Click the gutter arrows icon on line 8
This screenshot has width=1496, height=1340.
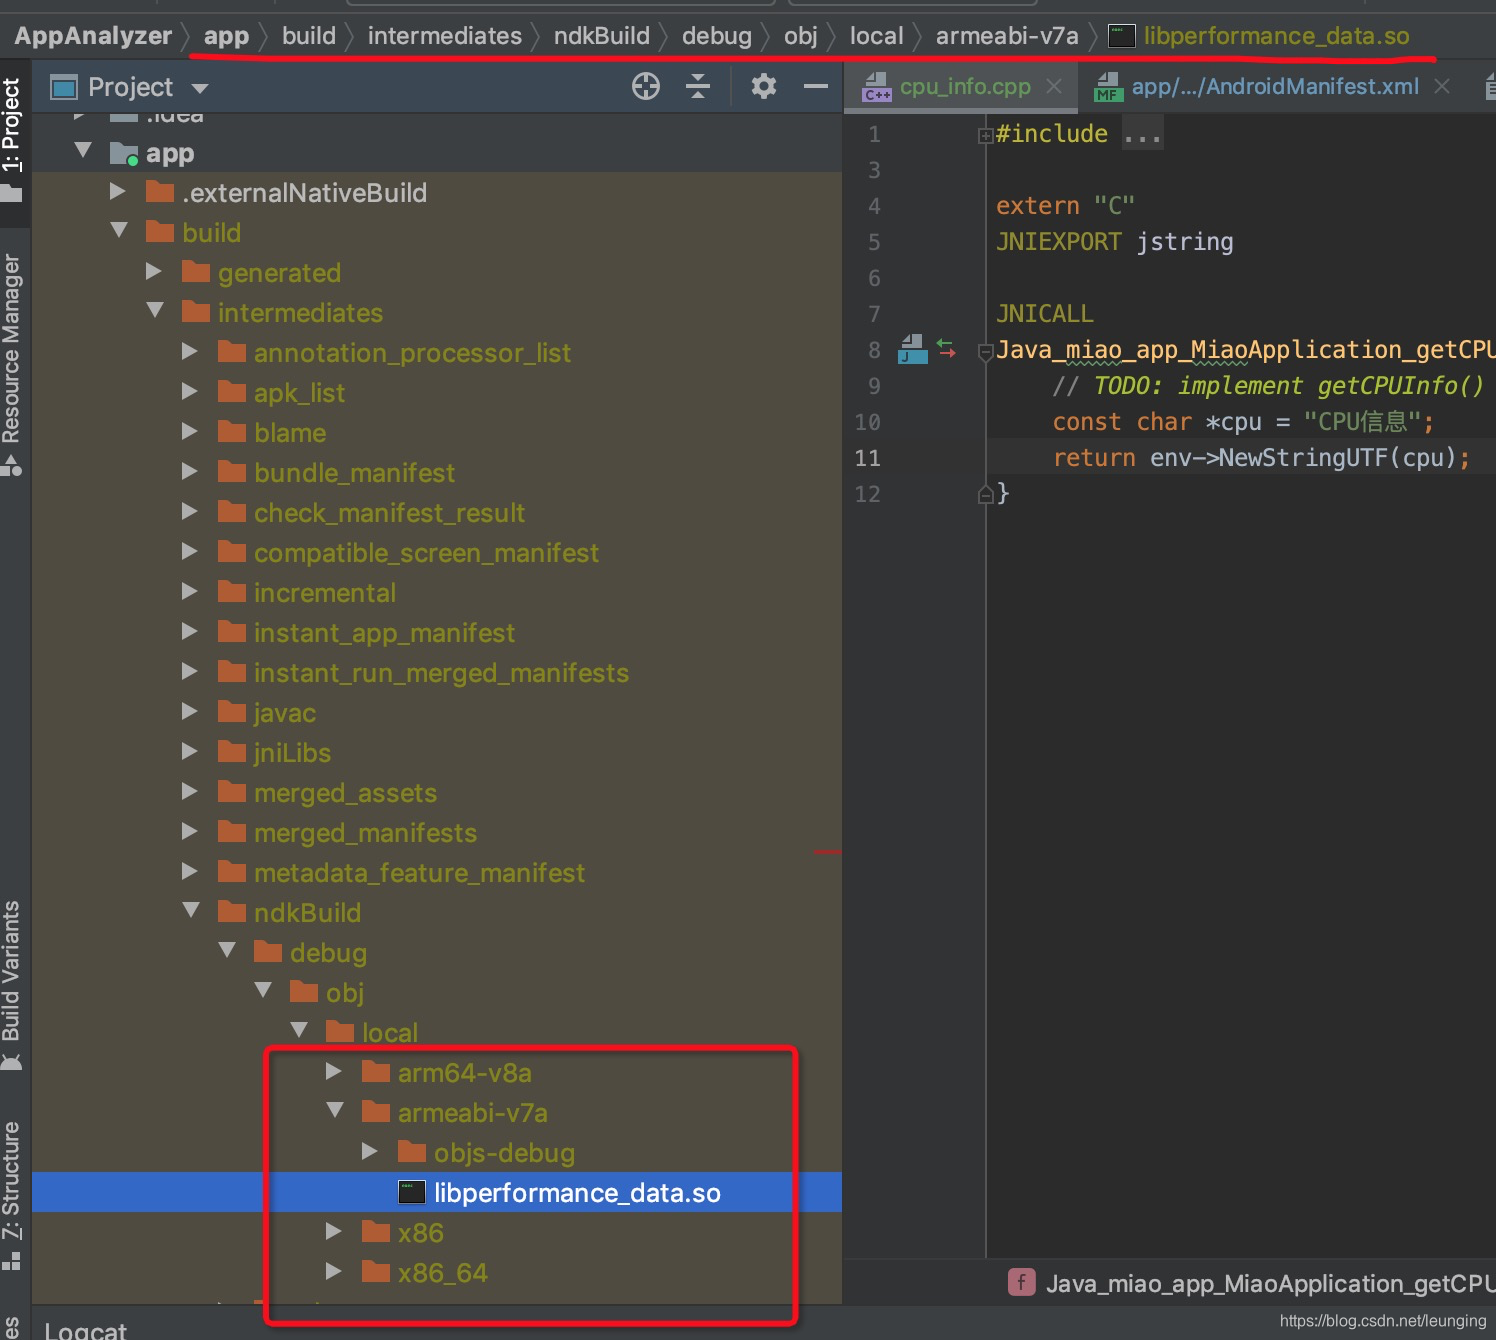pyautogui.click(x=946, y=349)
